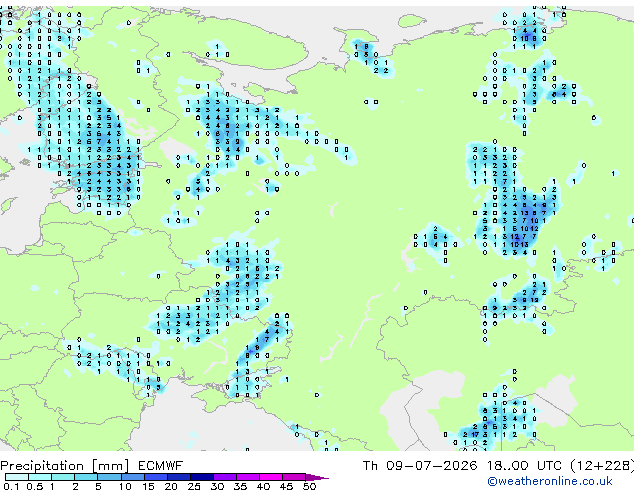
Task: Click the "35" legend scale label
Action: 240,486
